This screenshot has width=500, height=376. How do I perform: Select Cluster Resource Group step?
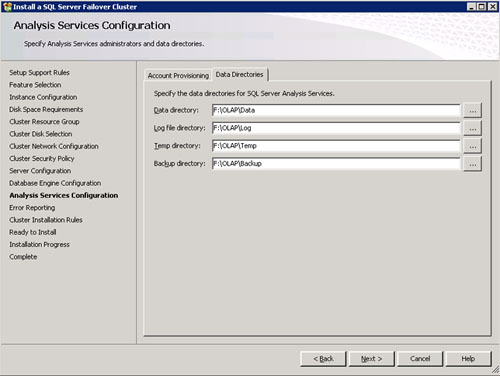pos(44,122)
